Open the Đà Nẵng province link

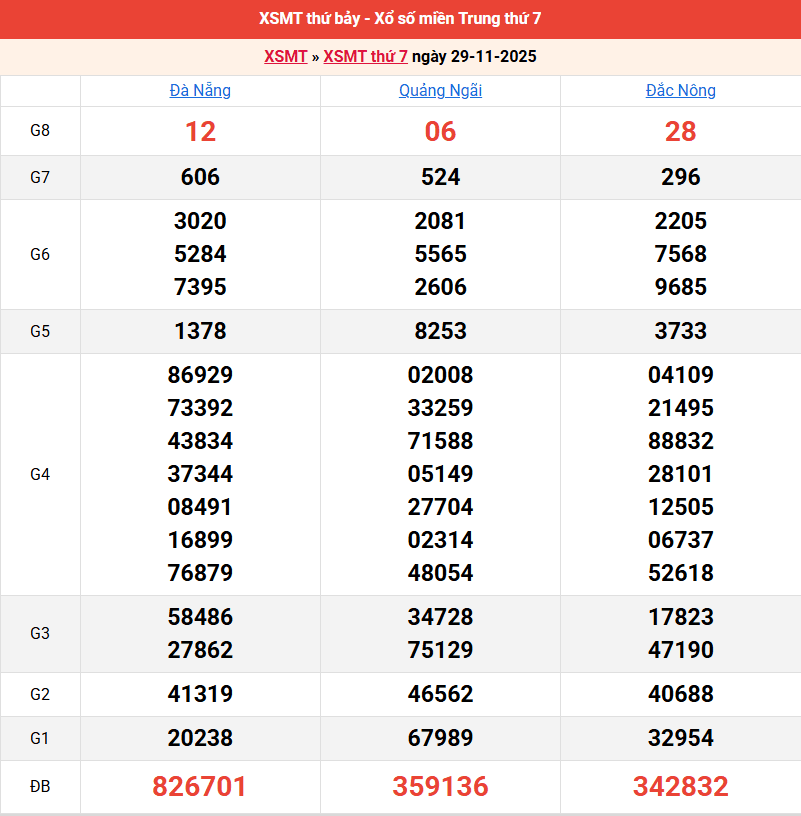pyautogui.click(x=200, y=91)
